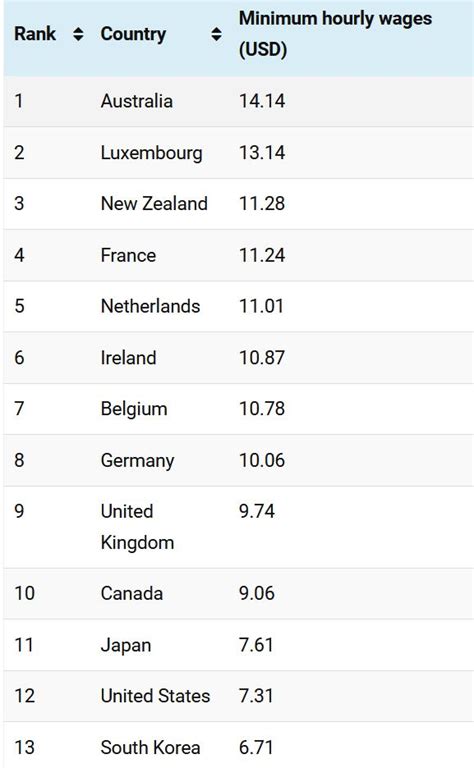Sort table by Country column arrows

pyautogui.click(x=216, y=34)
